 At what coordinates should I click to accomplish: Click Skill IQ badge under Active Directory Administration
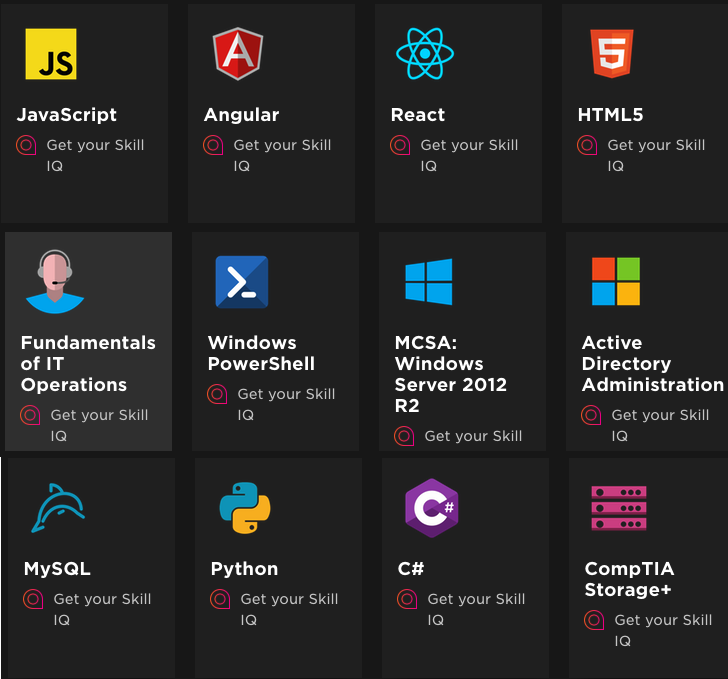pos(591,415)
